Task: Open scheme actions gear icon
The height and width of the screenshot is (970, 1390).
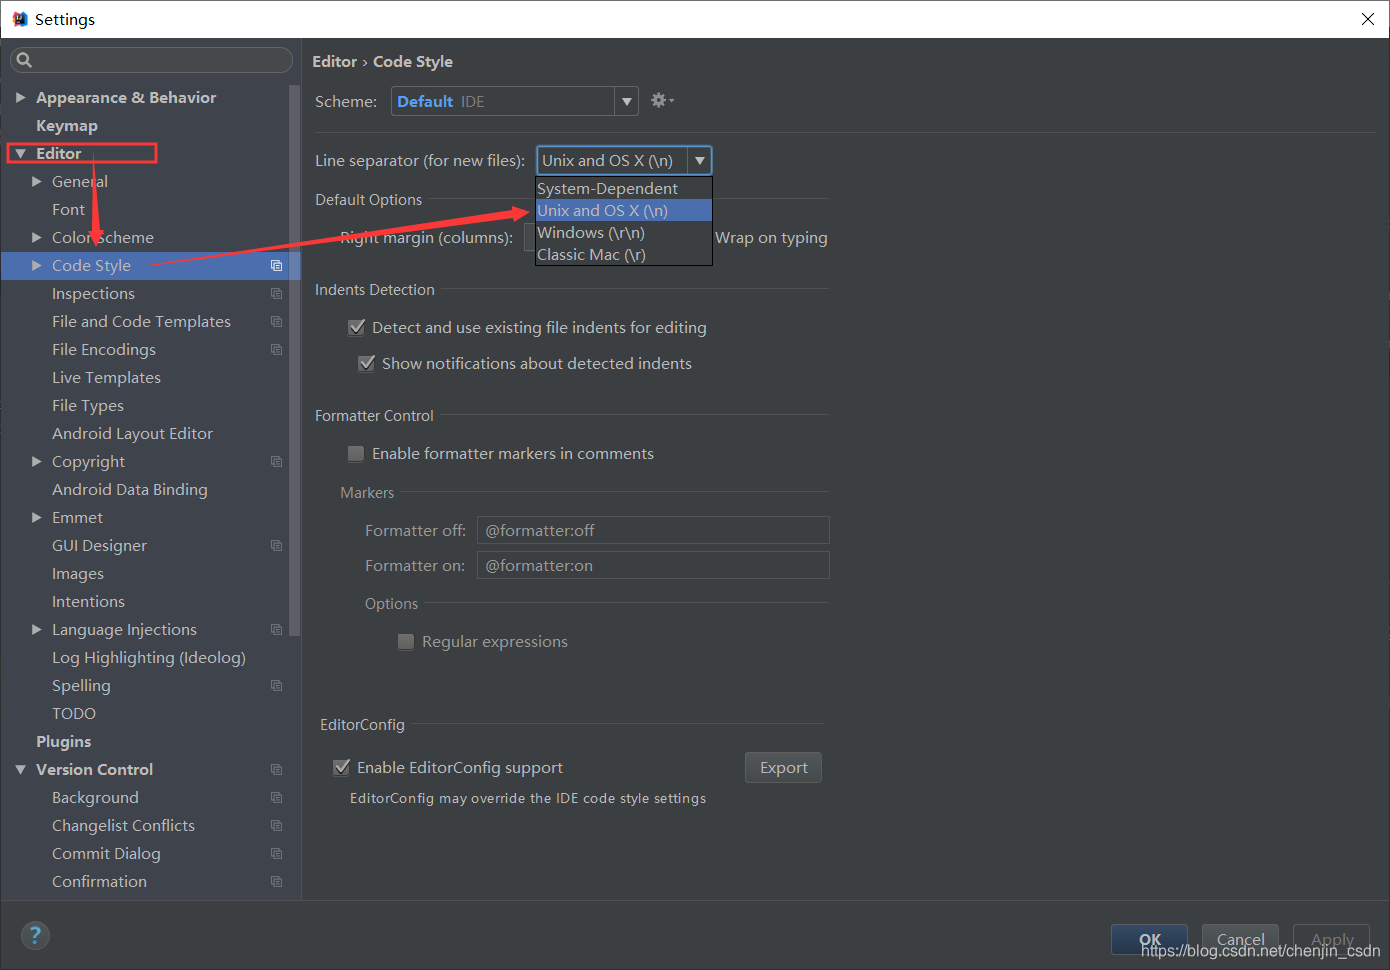Action: [x=662, y=100]
